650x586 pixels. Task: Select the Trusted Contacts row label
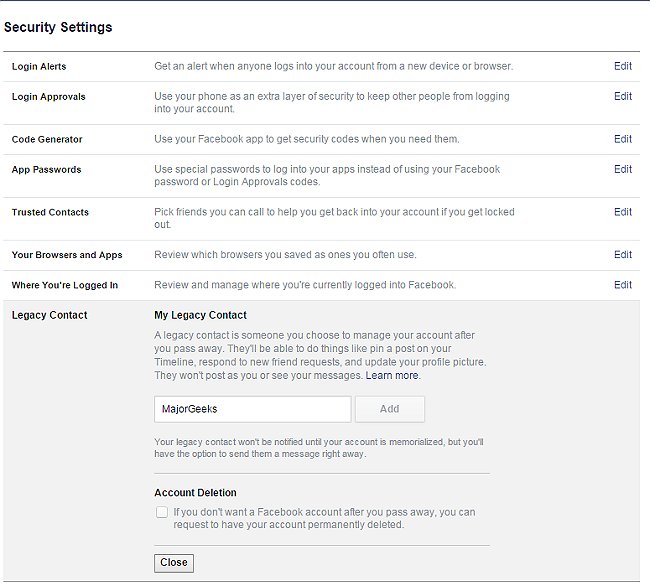(50, 212)
